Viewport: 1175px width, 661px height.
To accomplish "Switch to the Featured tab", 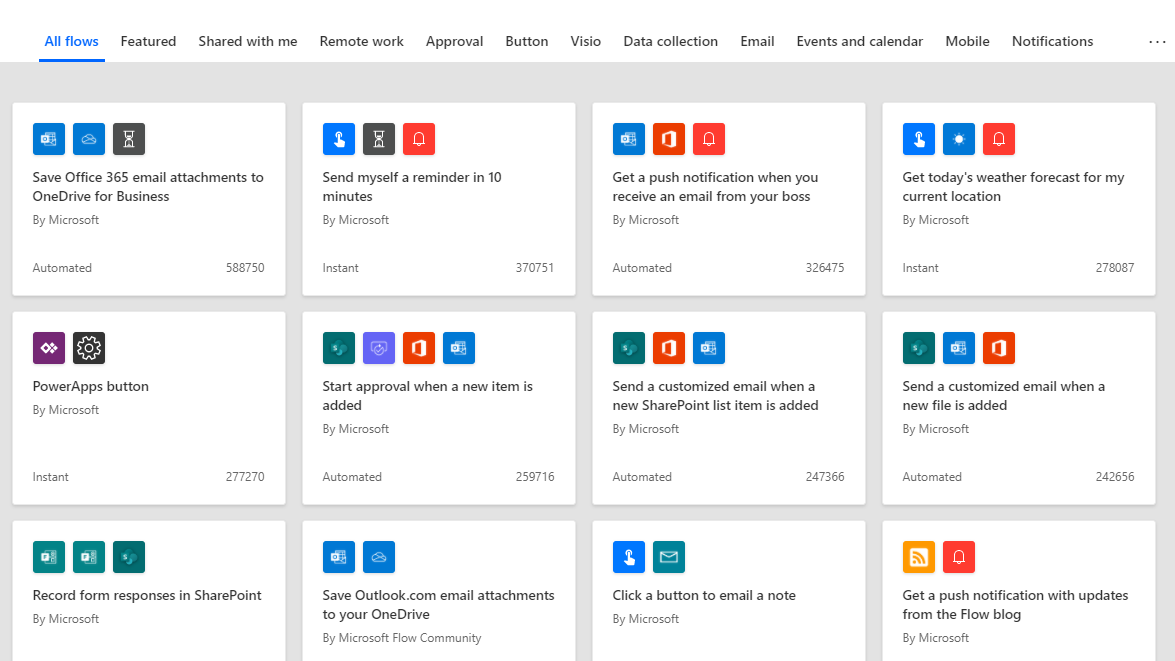I will [x=148, y=42].
